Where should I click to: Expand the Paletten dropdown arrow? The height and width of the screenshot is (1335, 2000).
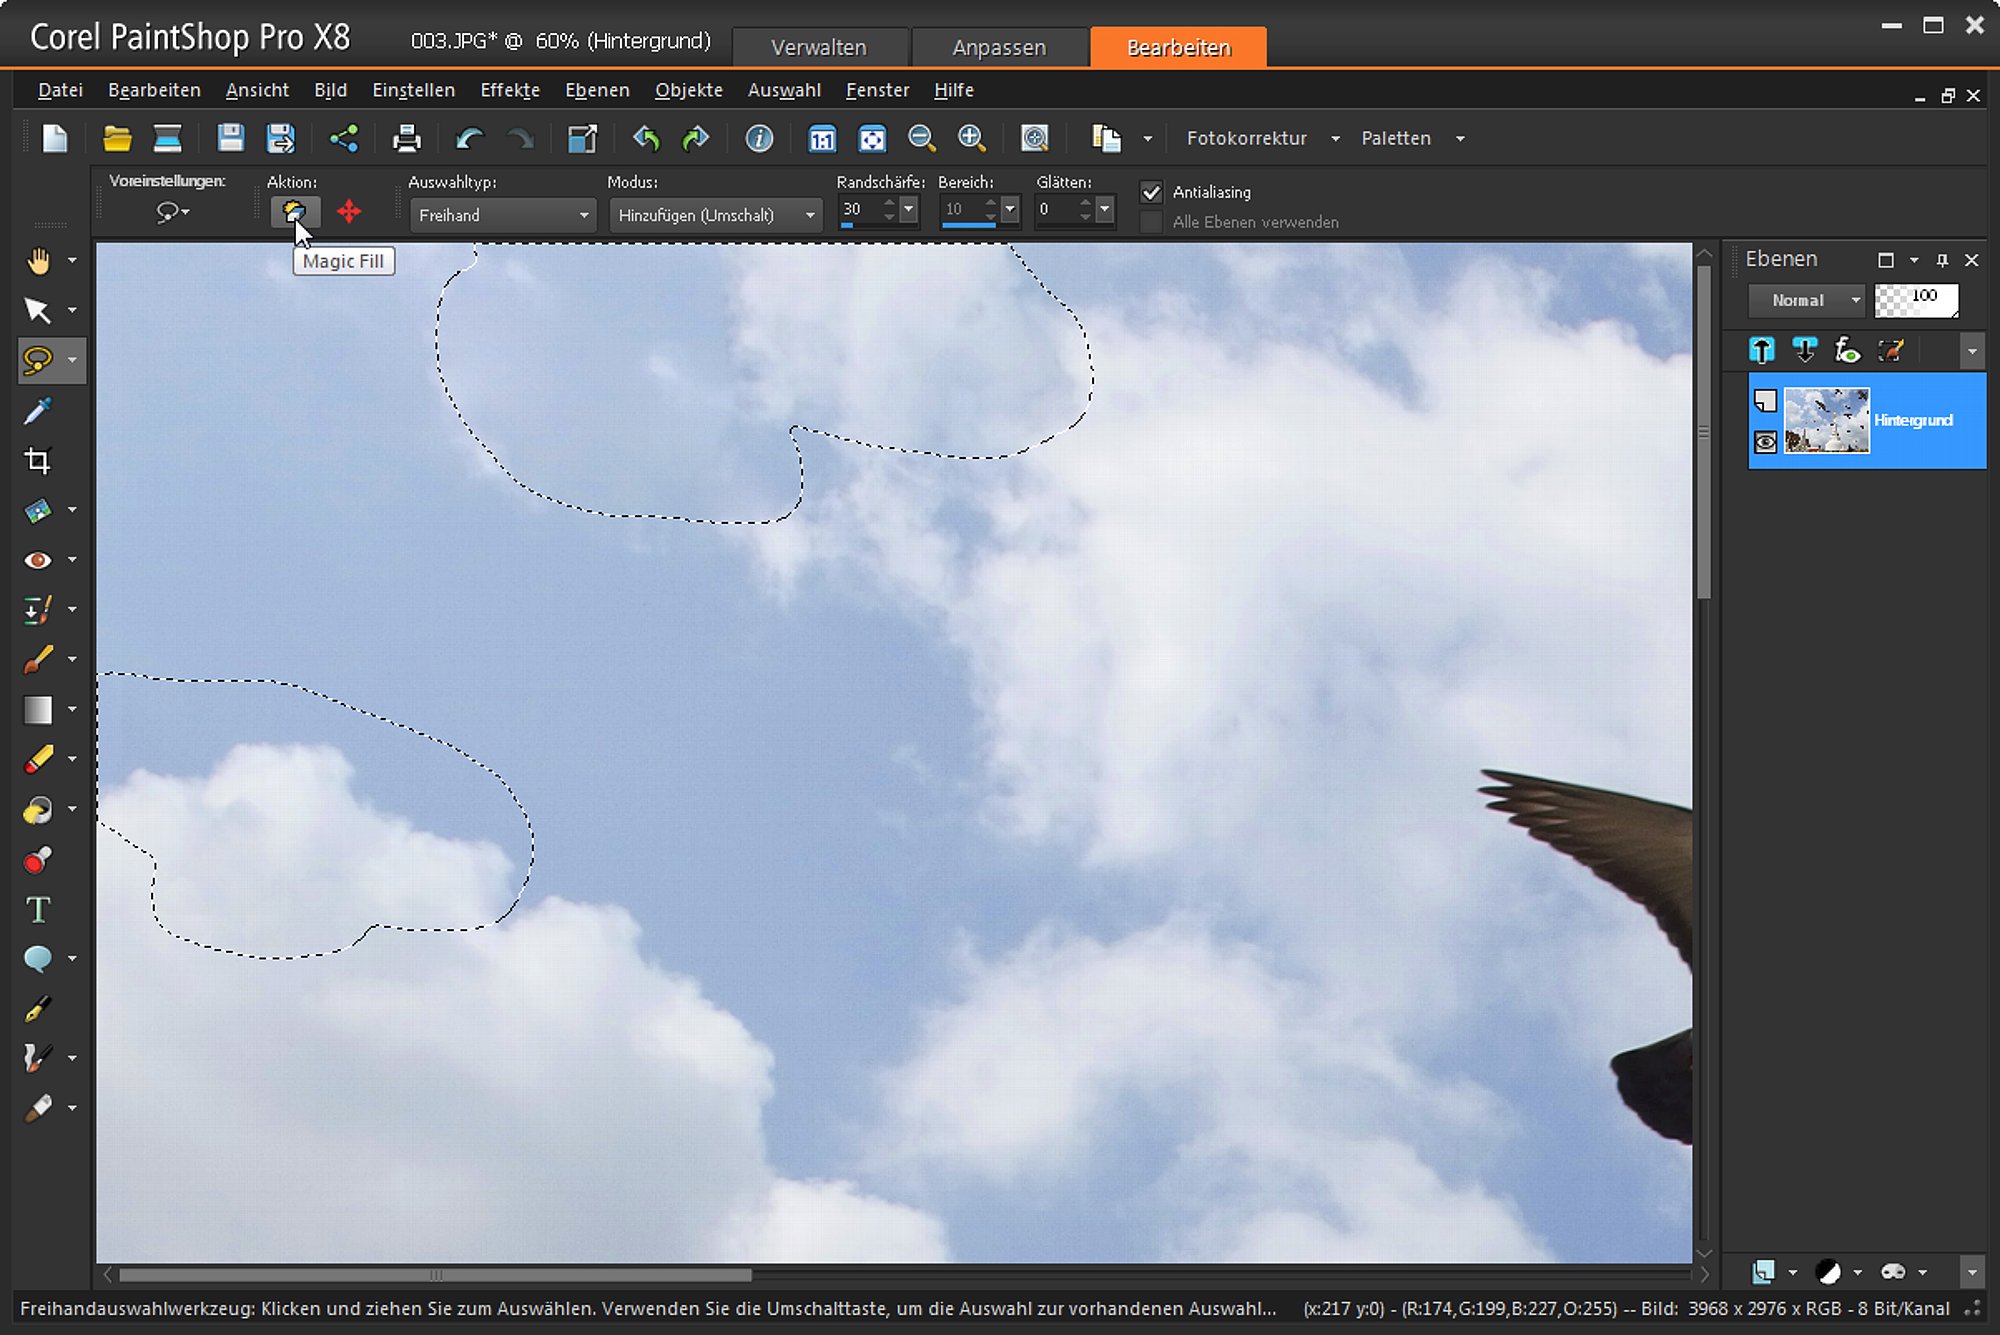[x=1461, y=139]
